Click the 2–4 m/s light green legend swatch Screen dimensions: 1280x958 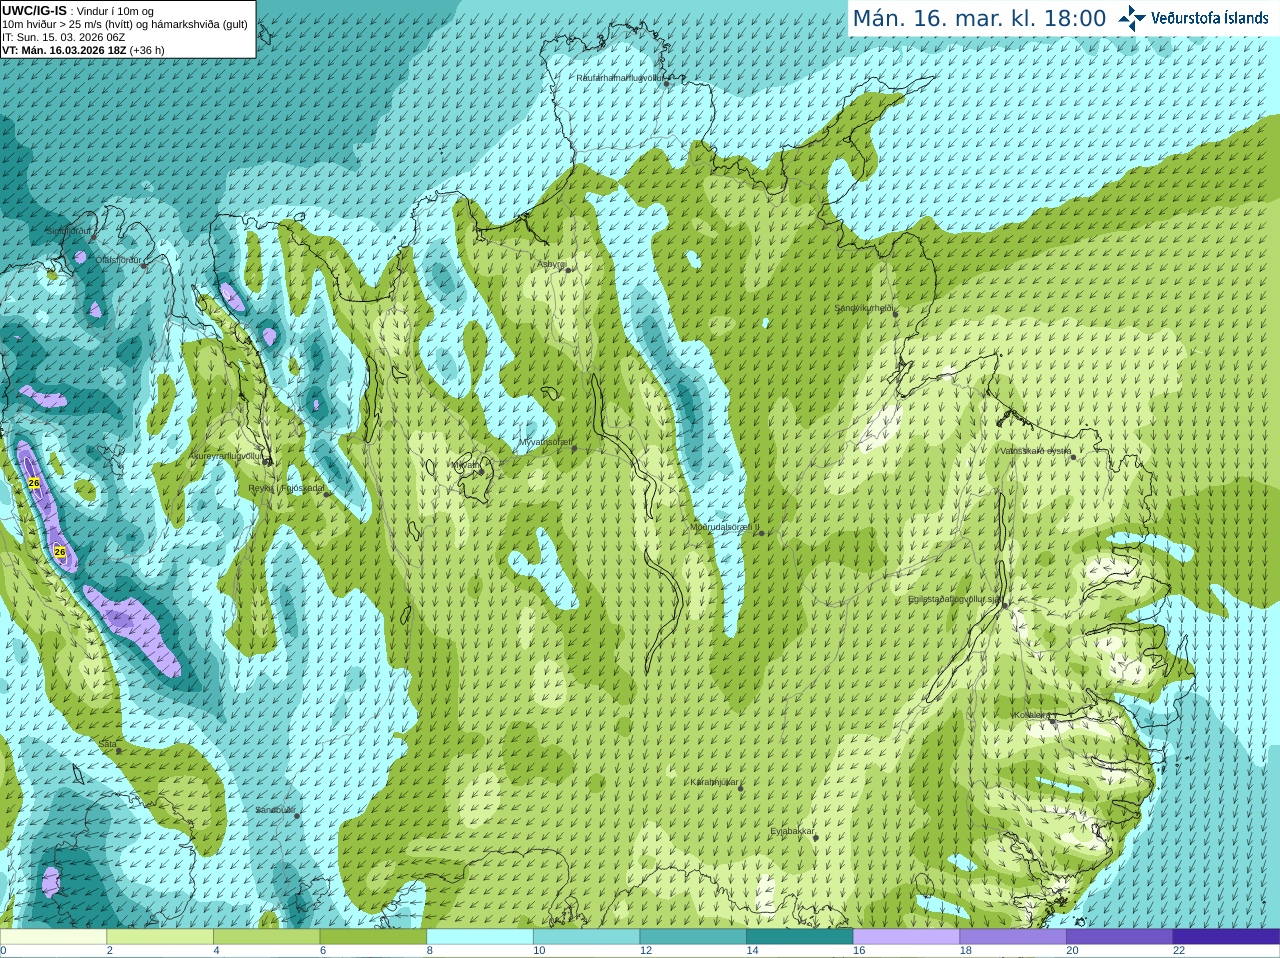tap(160, 937)
